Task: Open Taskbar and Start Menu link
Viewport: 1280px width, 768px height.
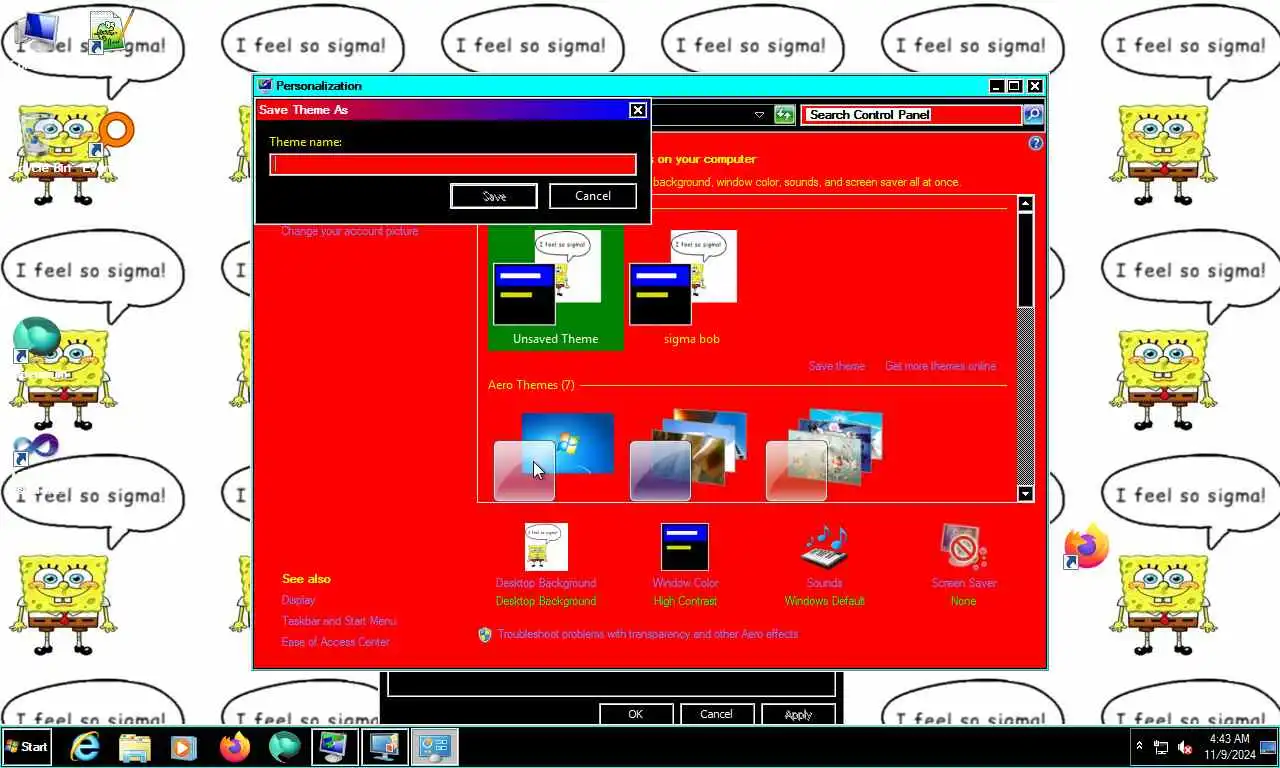Action: point(339,621)
